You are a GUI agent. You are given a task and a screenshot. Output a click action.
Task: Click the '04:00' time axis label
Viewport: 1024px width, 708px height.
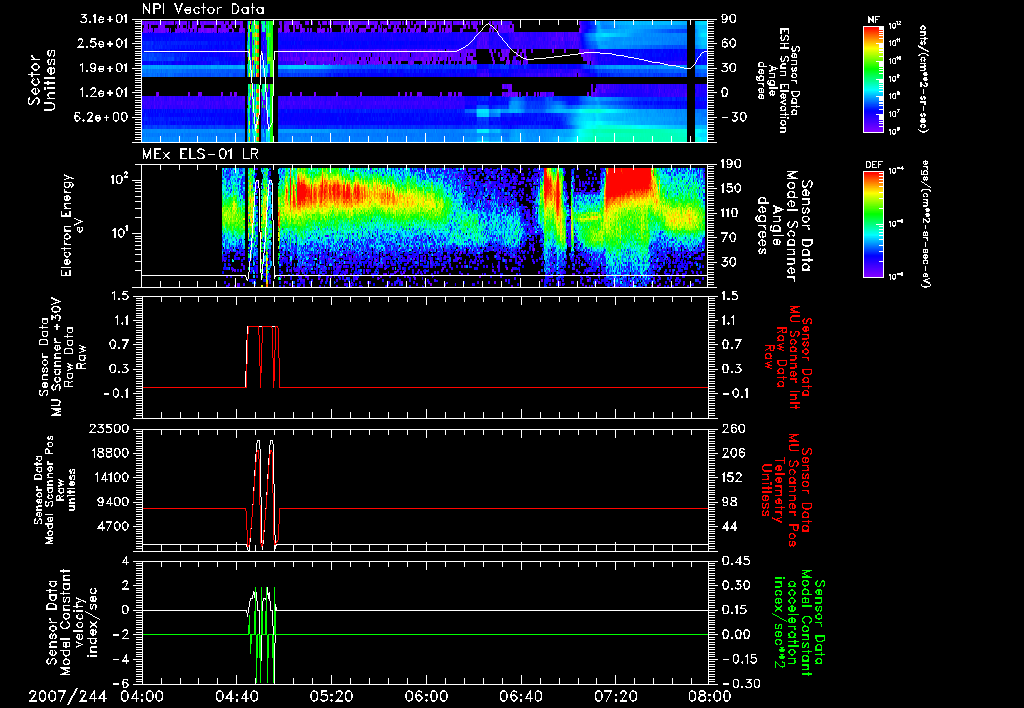coord(142,696)
